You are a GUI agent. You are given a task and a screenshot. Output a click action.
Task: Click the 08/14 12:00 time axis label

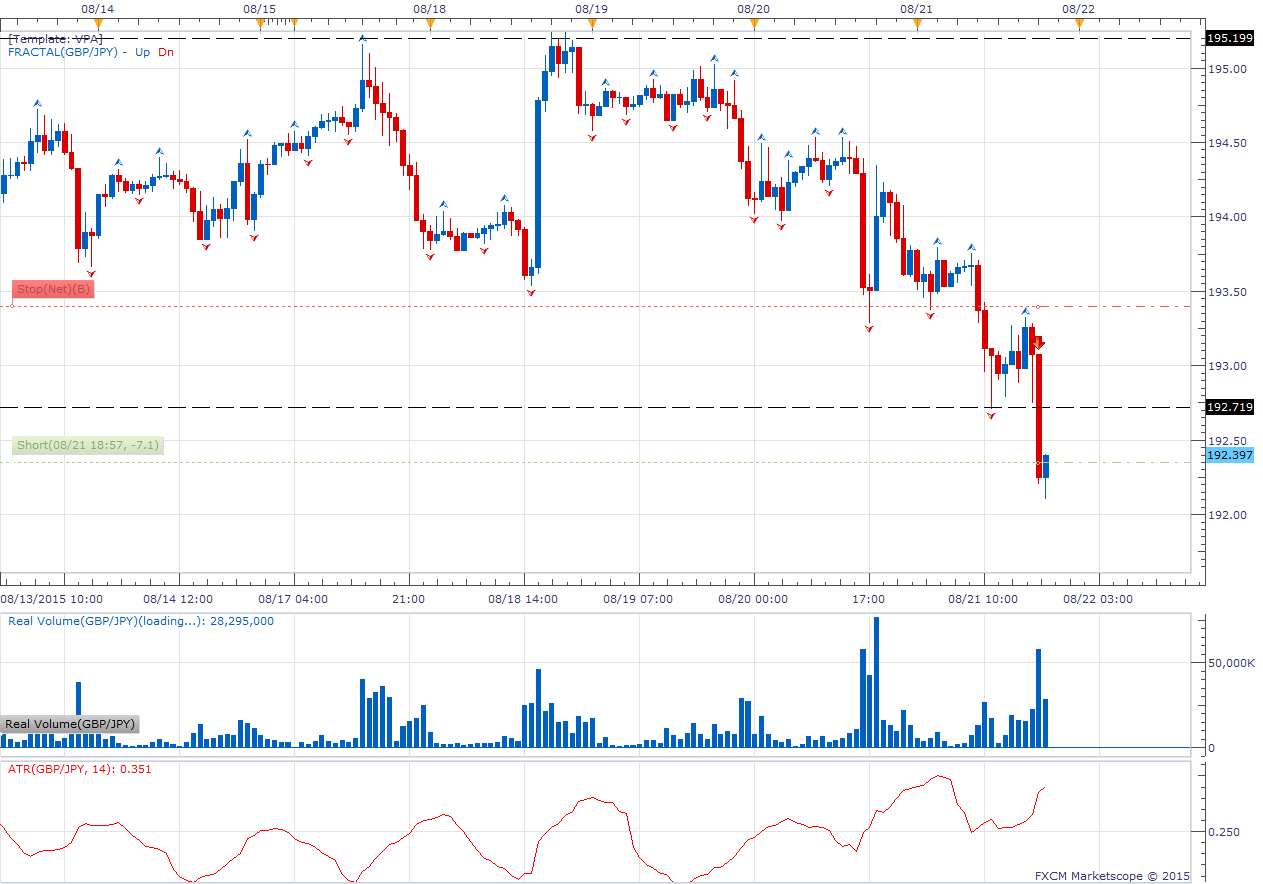click(179, 599)
